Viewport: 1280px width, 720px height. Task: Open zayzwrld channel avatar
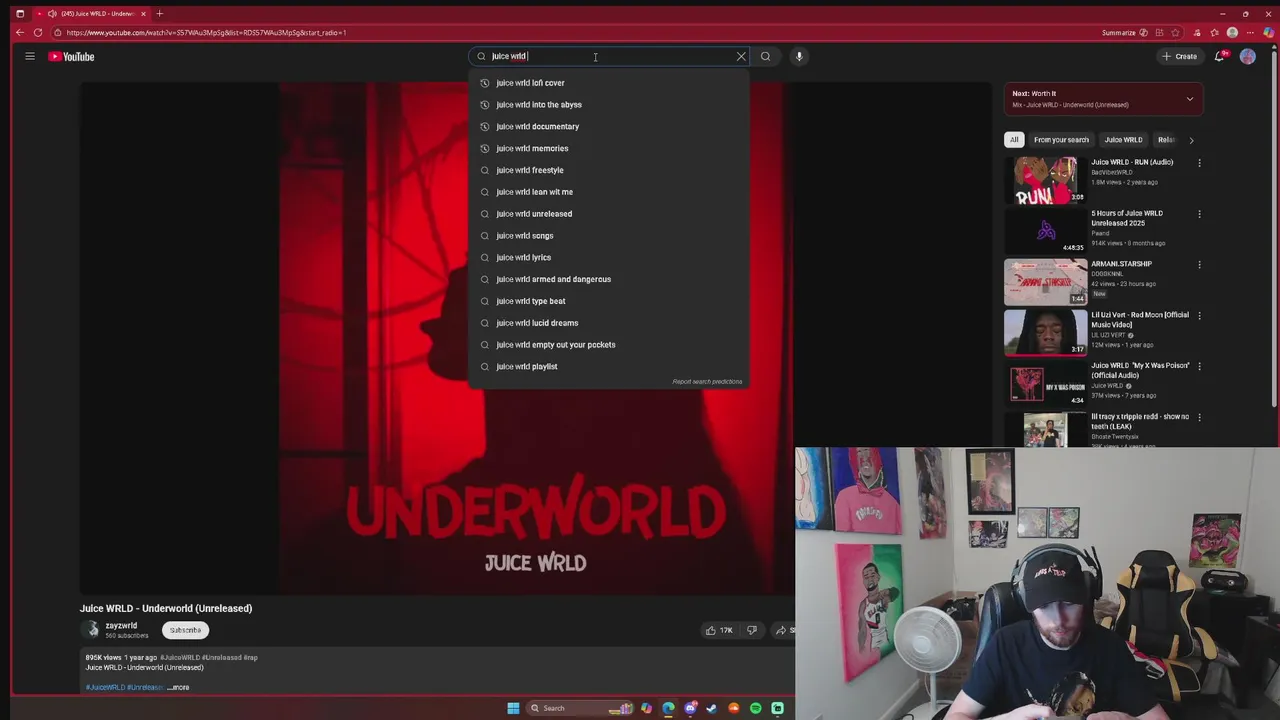92,629
